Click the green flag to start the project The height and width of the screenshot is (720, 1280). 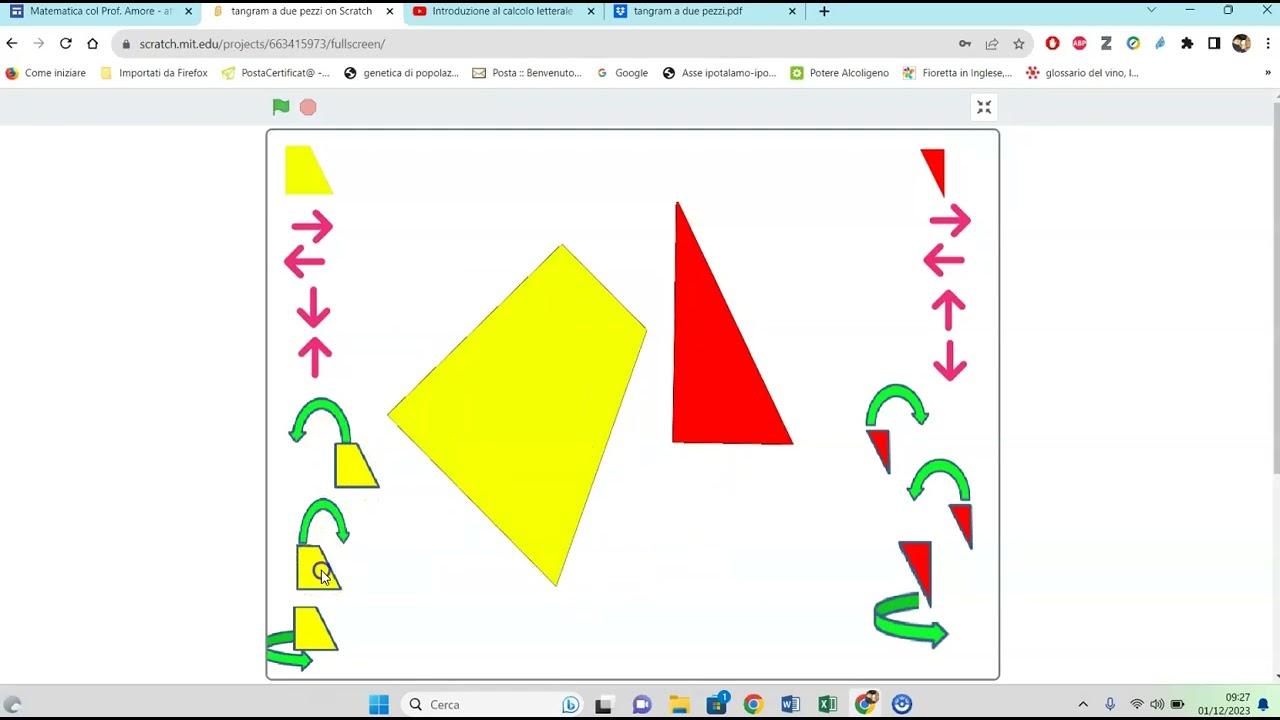pos(281,107)
